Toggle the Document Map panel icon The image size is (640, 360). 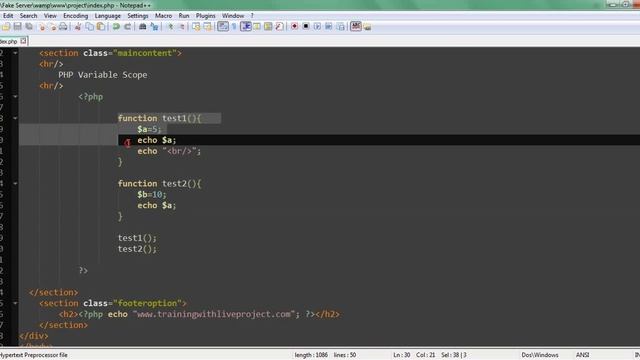pyautogui.click(x=268, y=27)
